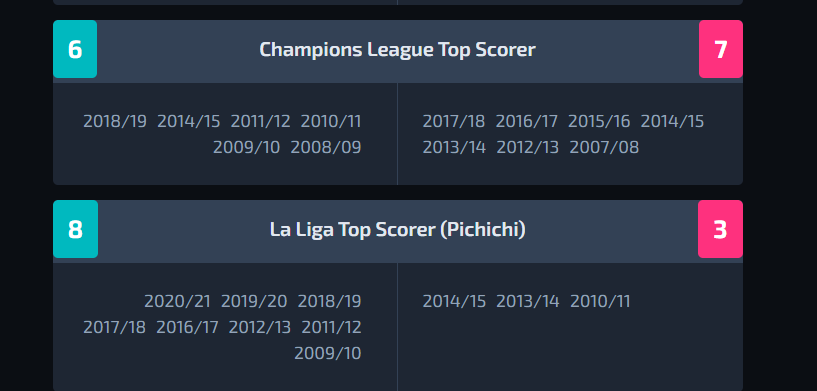817x391 pixels.
Task: Click 2011/12 in the Champions League left column
Action: click(261, 121)
